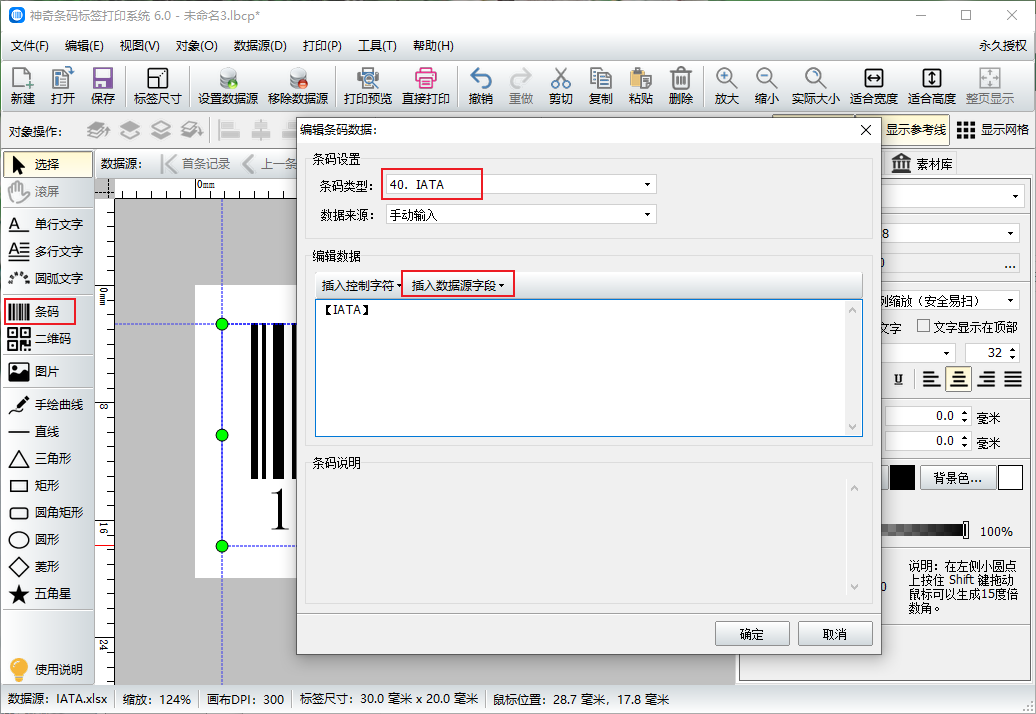Save the label with 保存
This screenshot has width=1036, height=714.
pos(102,86)
